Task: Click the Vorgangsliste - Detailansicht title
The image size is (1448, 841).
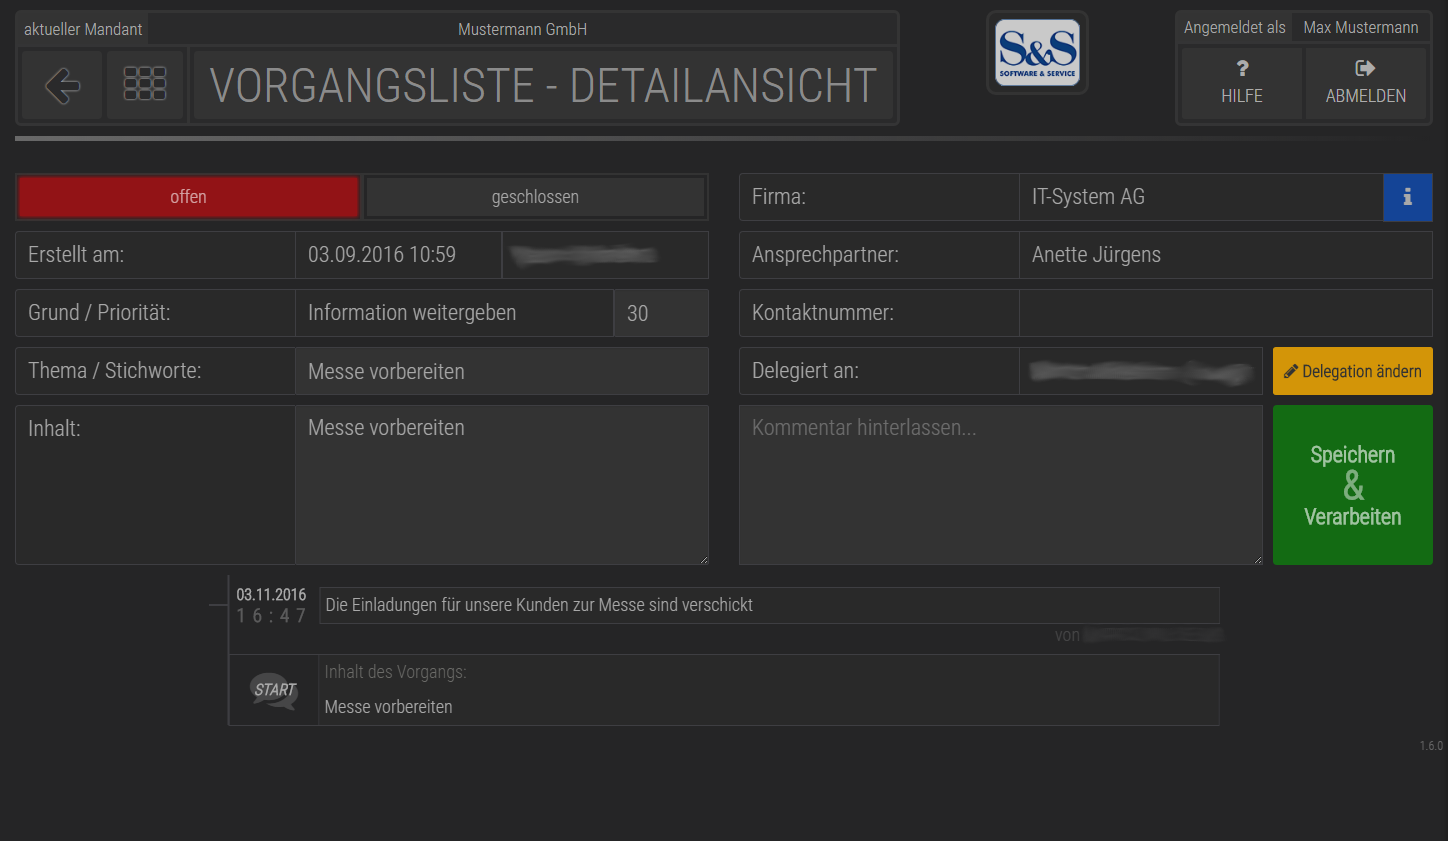Action: pyautogui.click(x=543, y=85)
